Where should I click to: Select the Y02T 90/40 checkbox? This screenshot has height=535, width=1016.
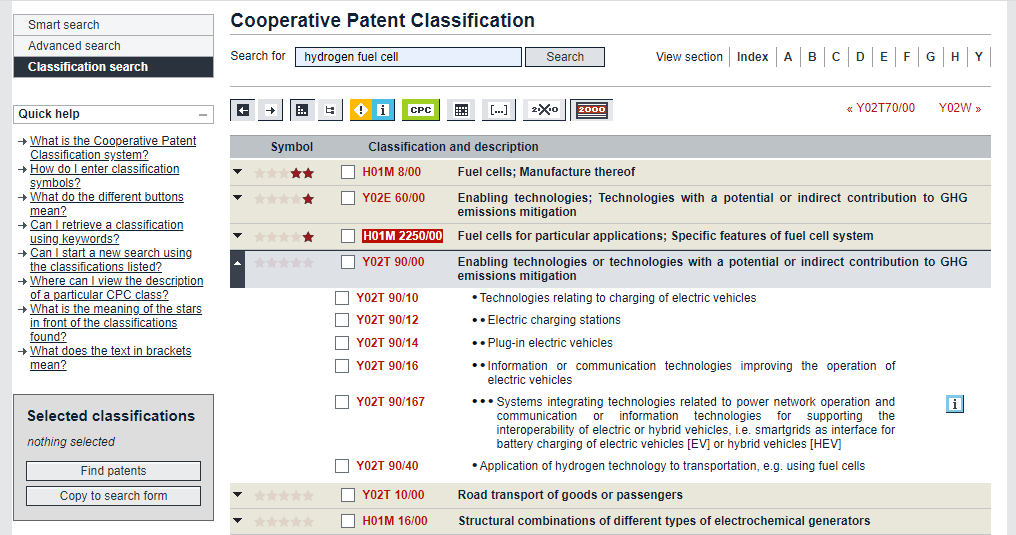click(342, 466)
